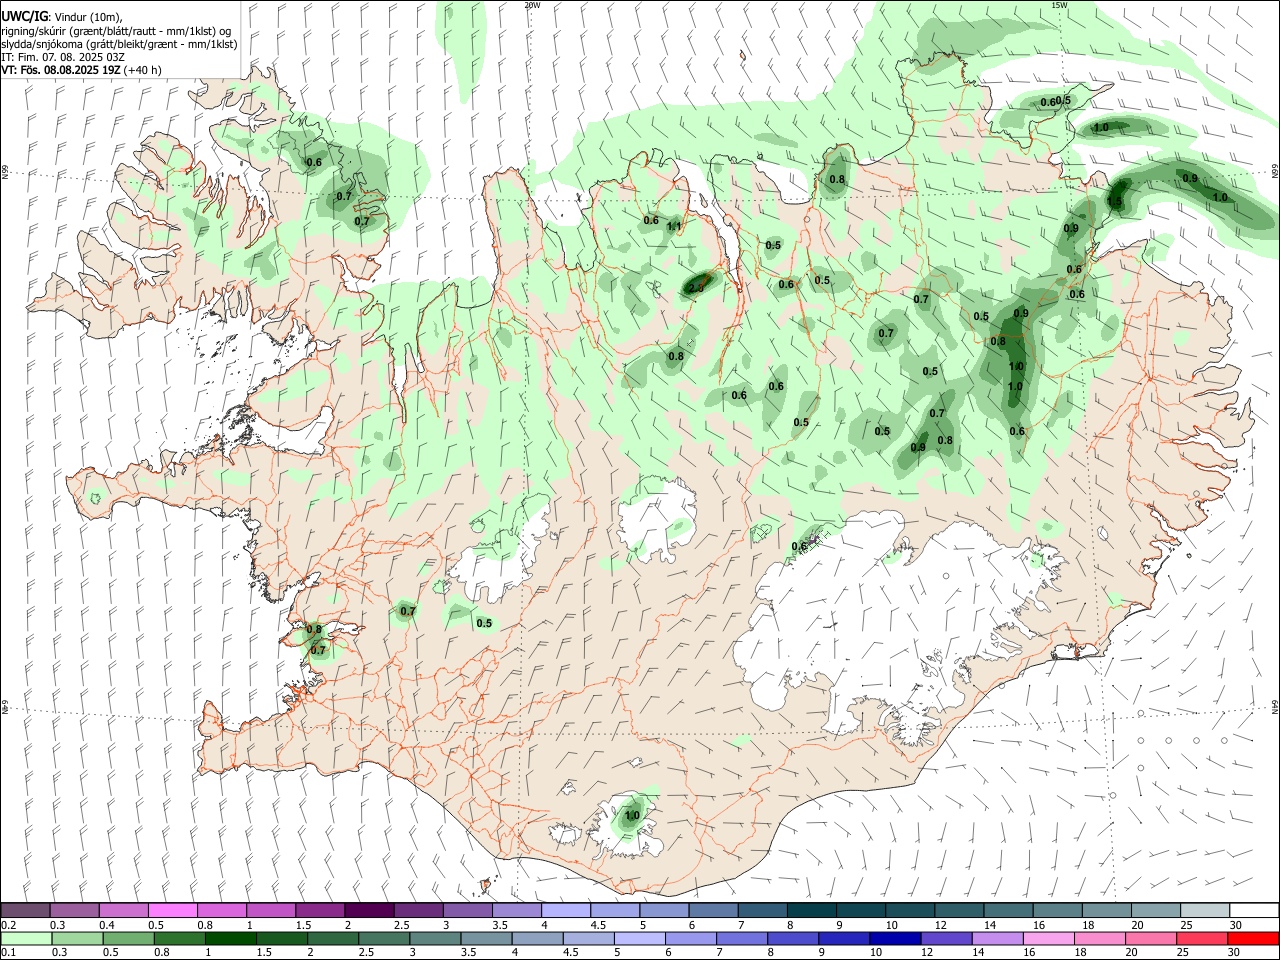This screenshot has height=960, width=1280.
Task: Click the darkest green peak value starting with 2
Action: 696,288
